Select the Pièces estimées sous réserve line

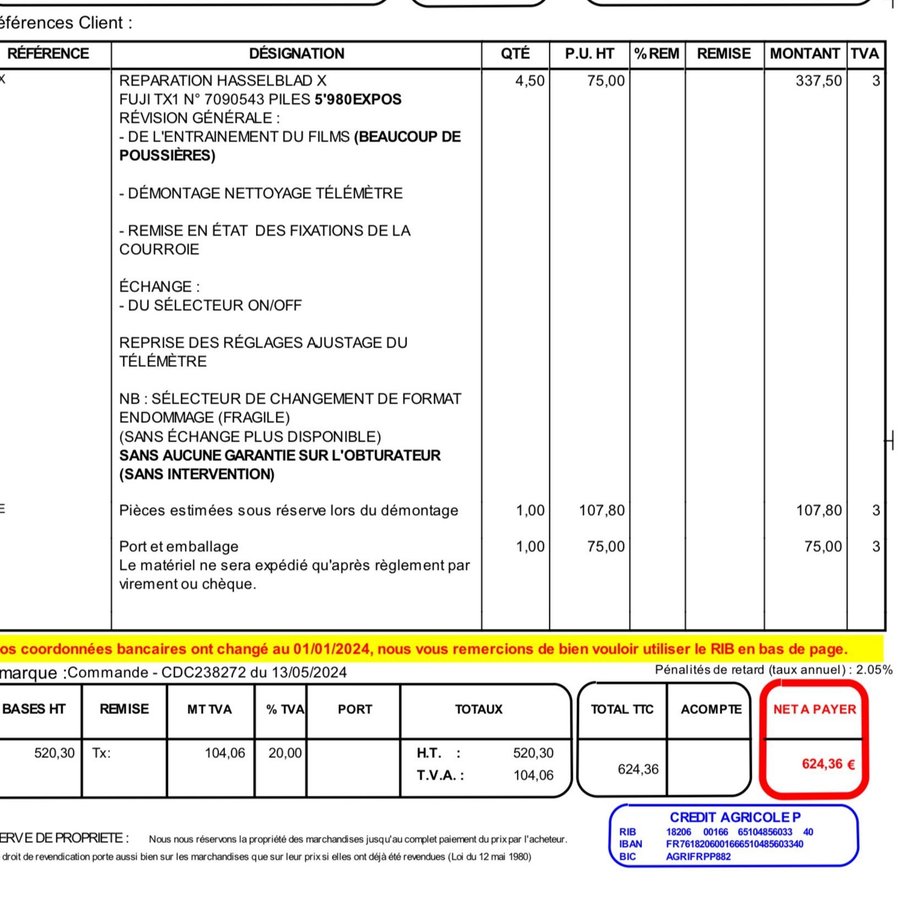[288, 511]
